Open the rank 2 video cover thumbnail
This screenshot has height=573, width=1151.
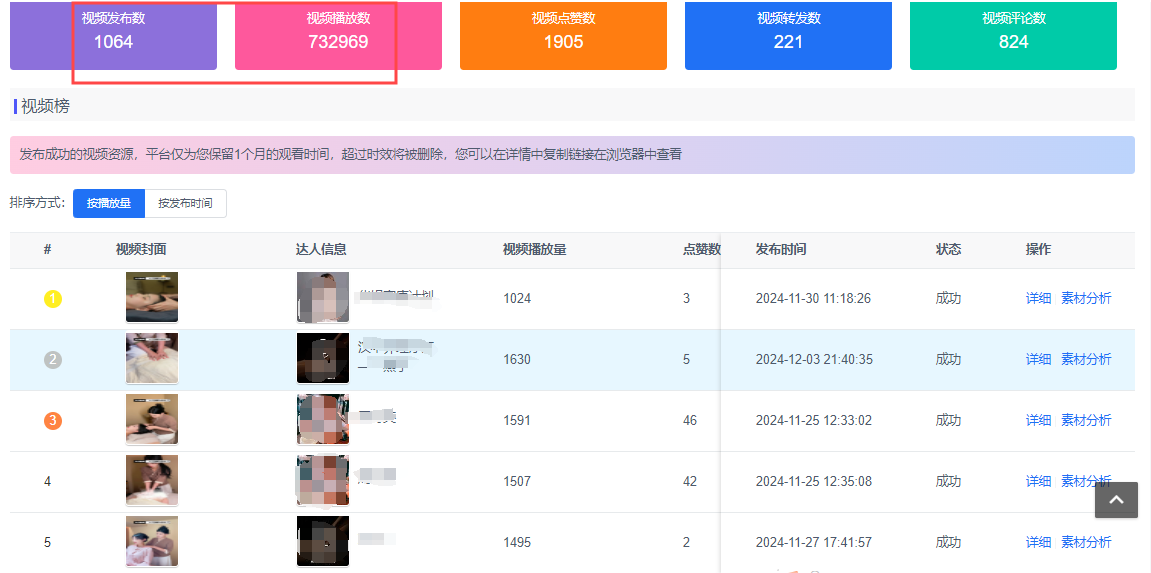[152, 358]
